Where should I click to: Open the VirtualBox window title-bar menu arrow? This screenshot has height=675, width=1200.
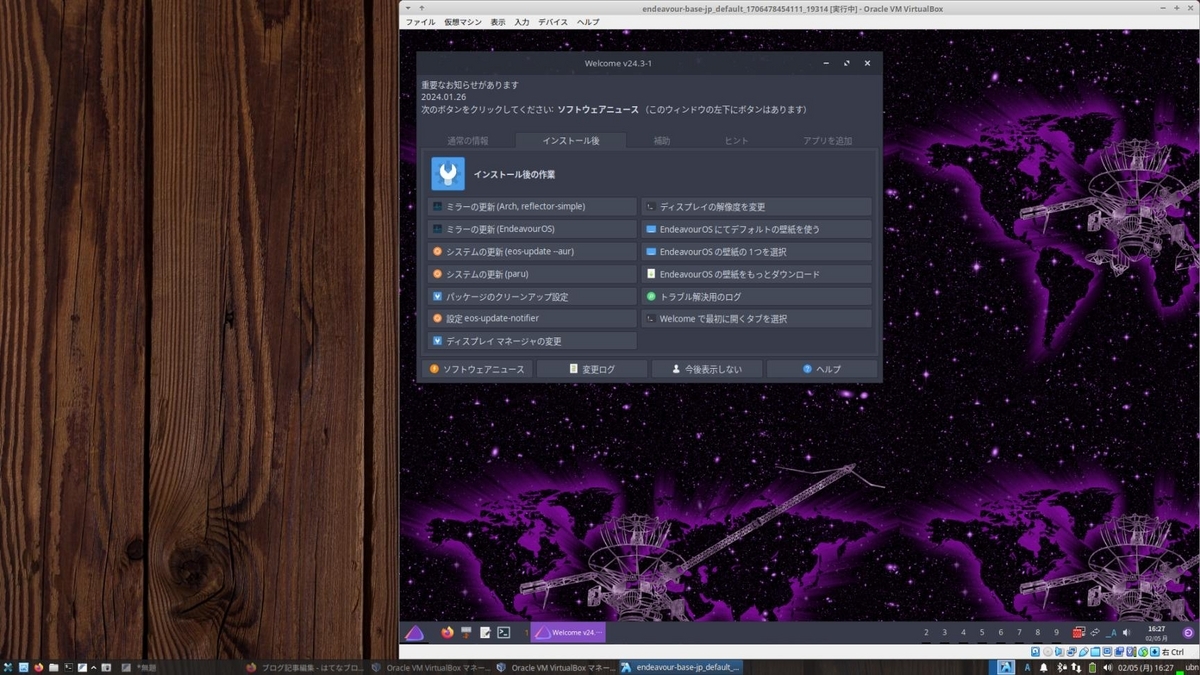[406, 8]
